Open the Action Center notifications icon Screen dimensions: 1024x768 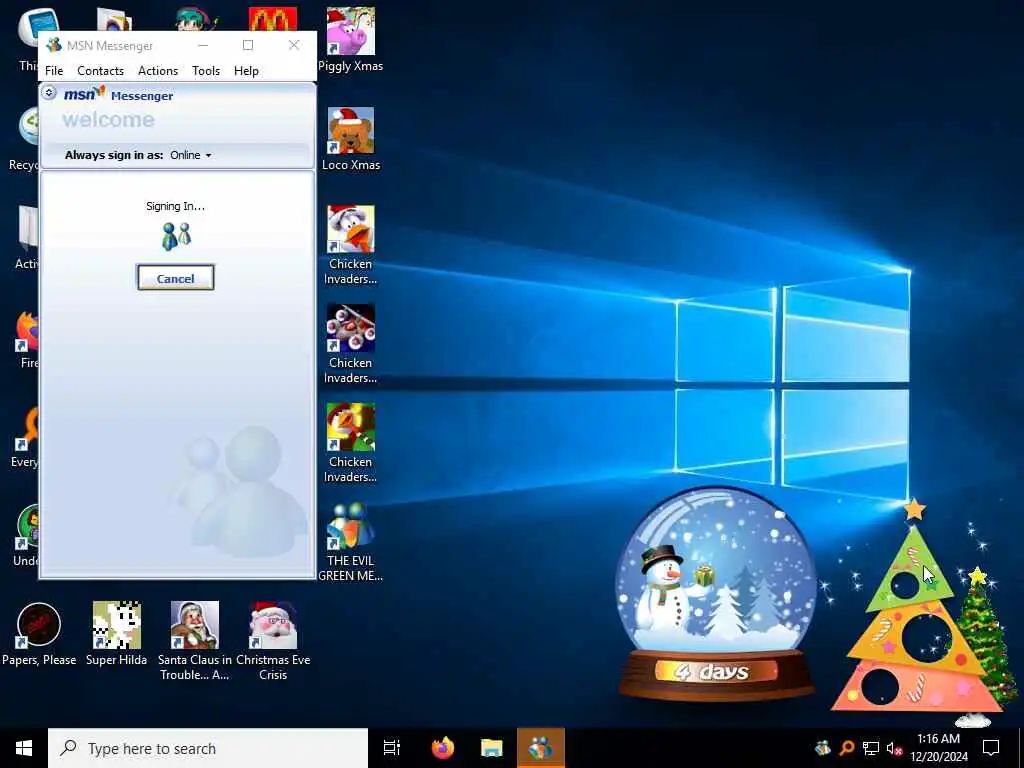pos(991,748)
